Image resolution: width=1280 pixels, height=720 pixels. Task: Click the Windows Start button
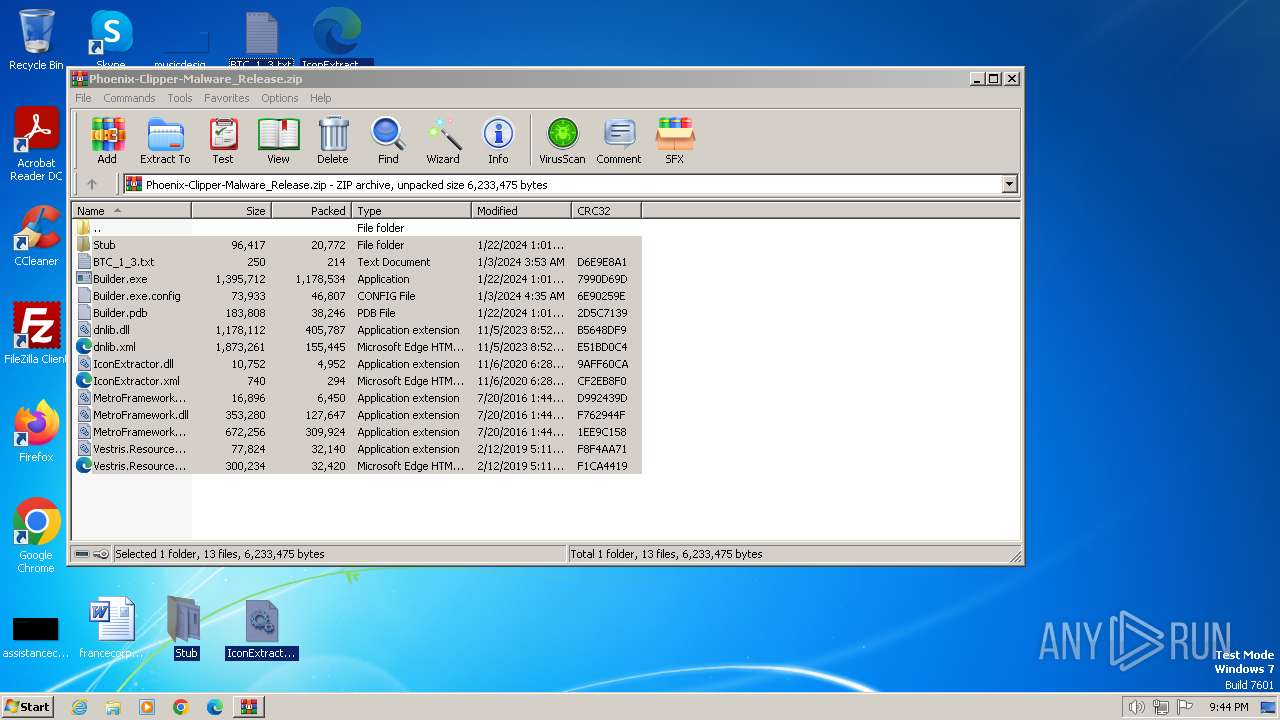(28, 707)
